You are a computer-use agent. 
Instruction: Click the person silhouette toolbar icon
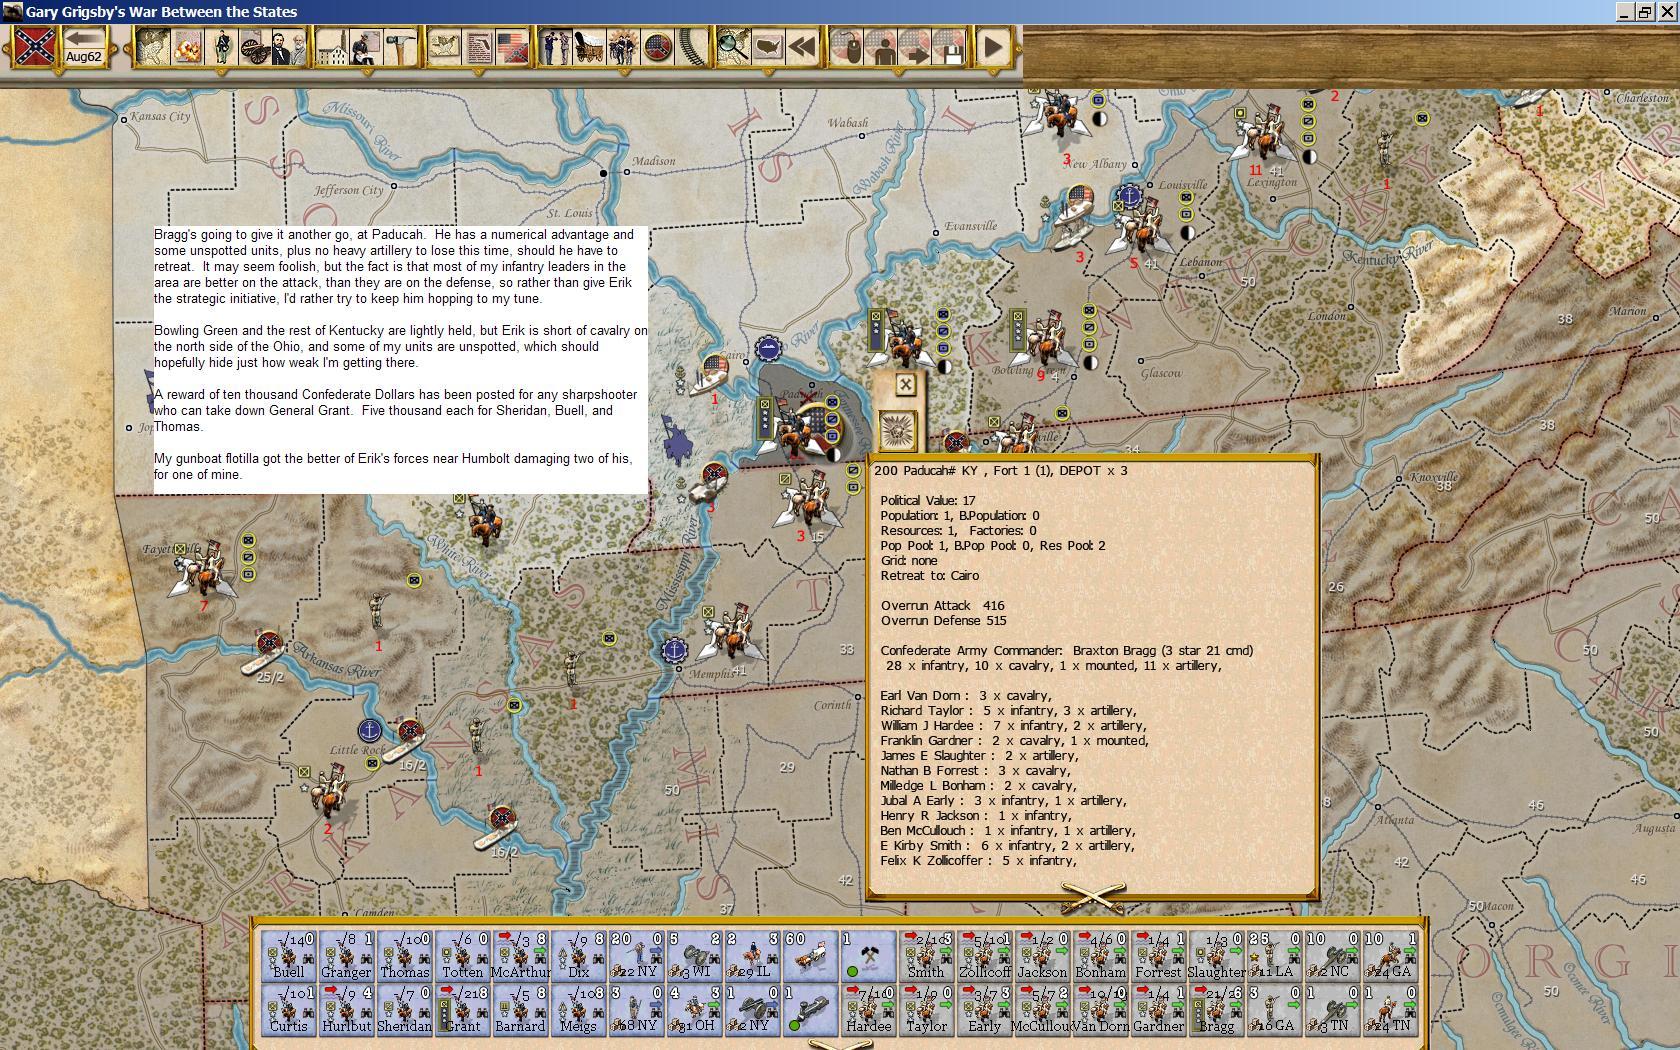881,47
